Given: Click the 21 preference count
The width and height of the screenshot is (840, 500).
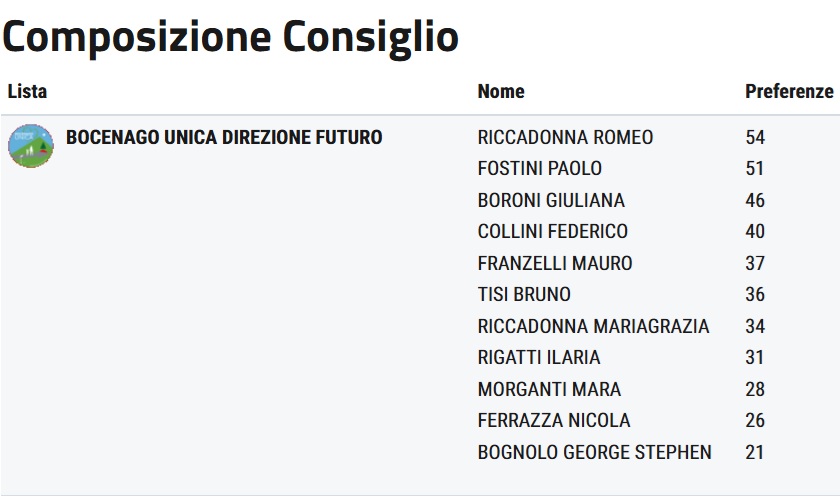Looking at the screenshot, I should pyautogui.click(x=755, y=452).
